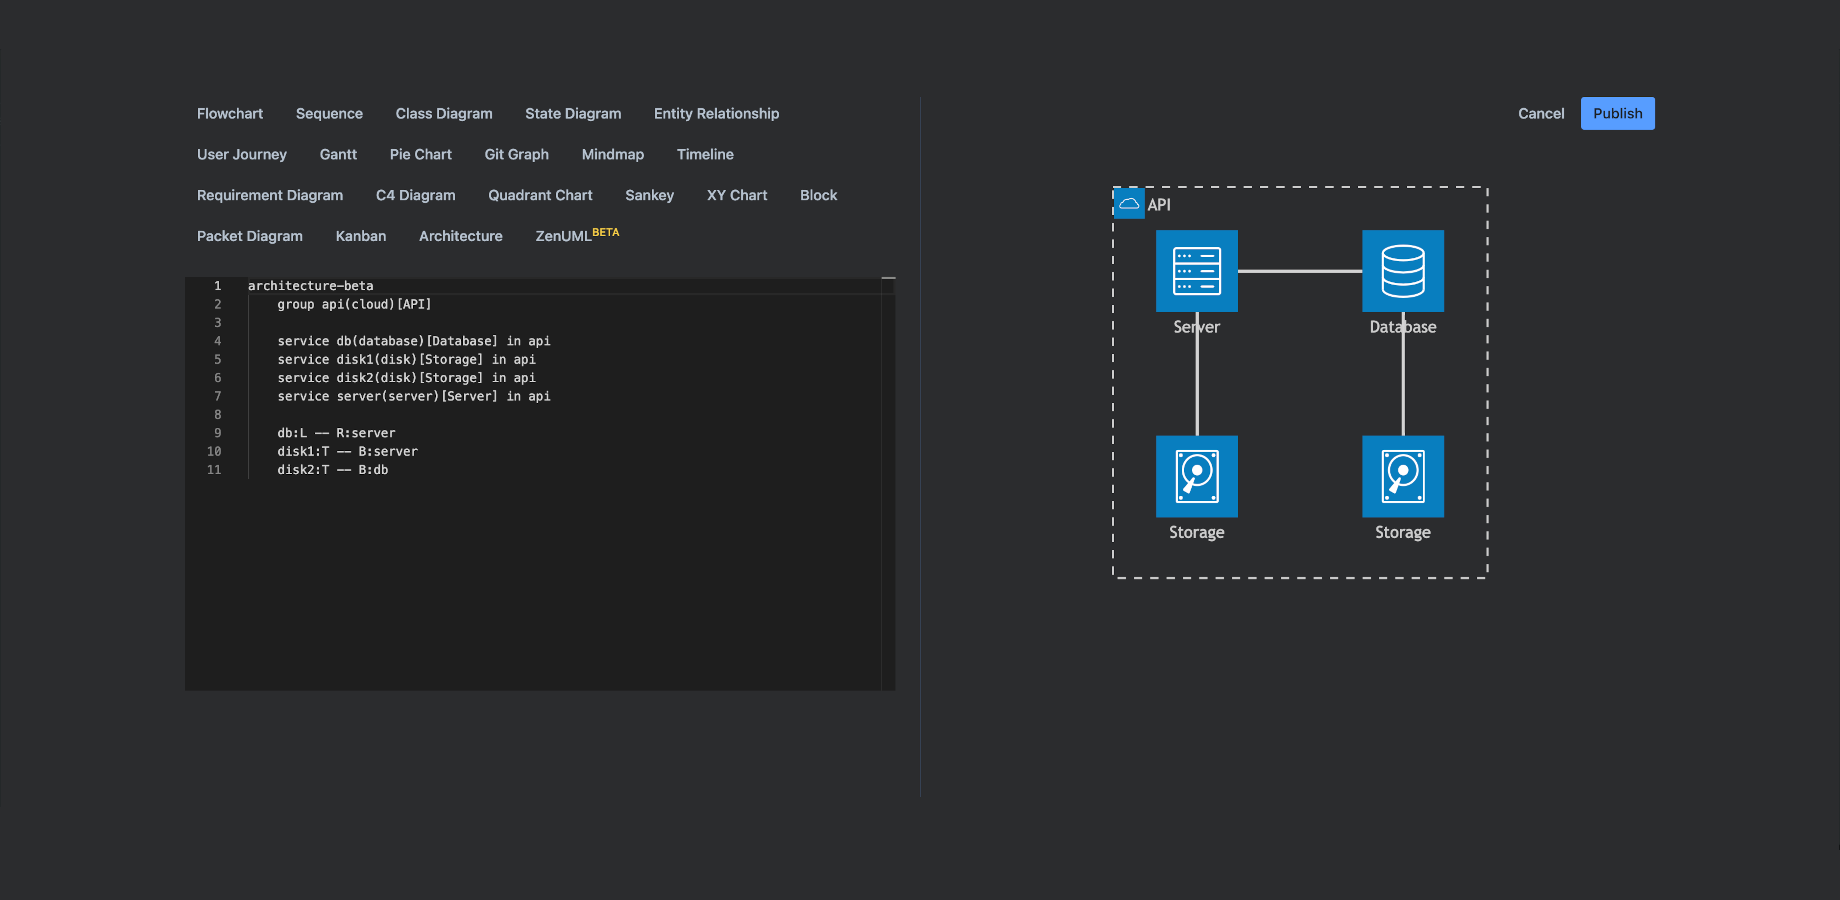Choose the Timeline diagram type

pos(705,155)
